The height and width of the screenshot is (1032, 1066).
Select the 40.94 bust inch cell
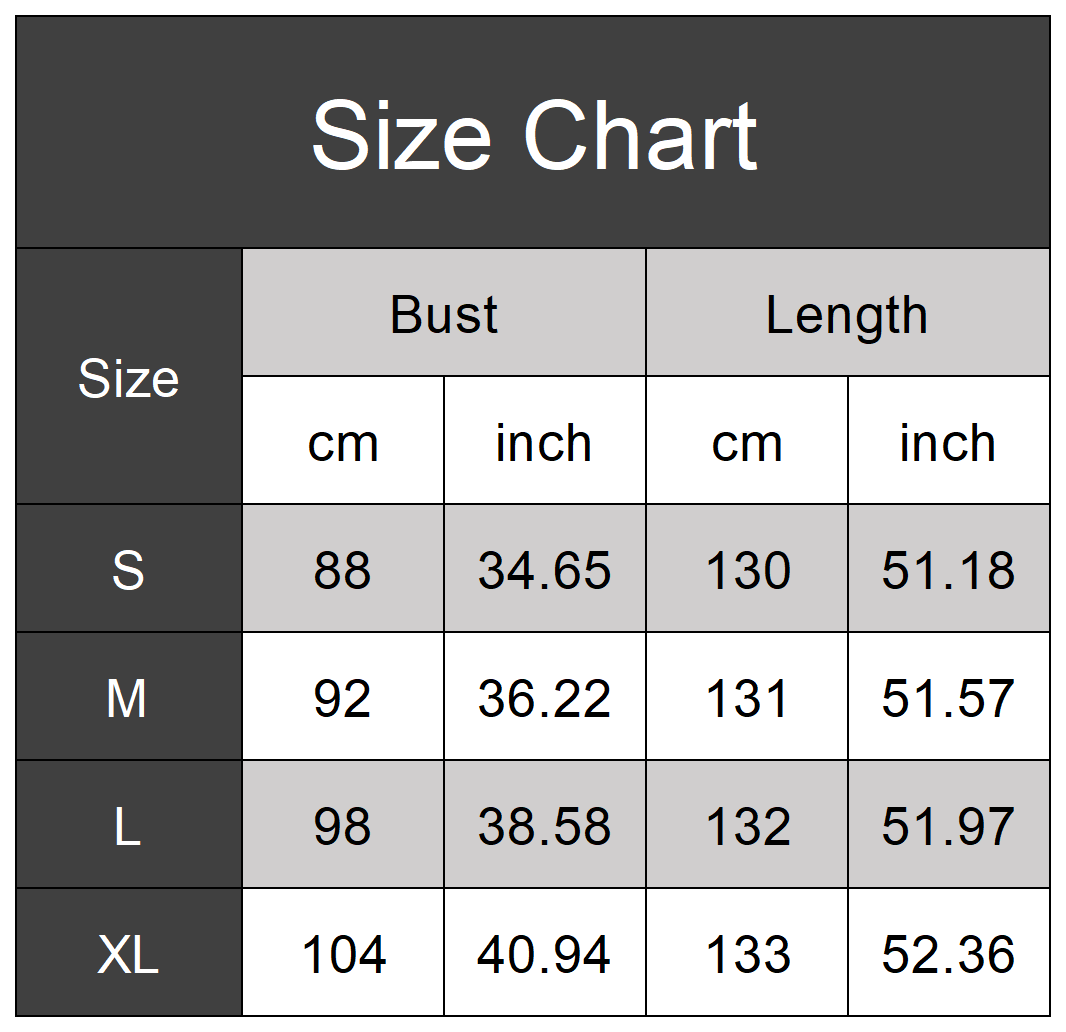click(545, 954)
